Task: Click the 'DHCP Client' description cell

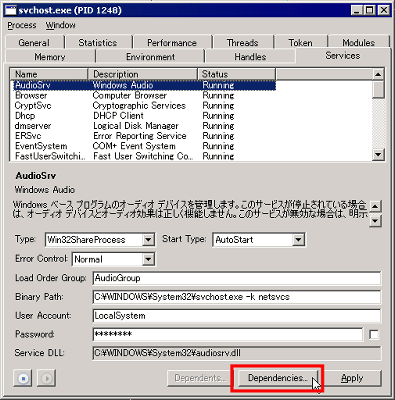Action: click(118, 116)
